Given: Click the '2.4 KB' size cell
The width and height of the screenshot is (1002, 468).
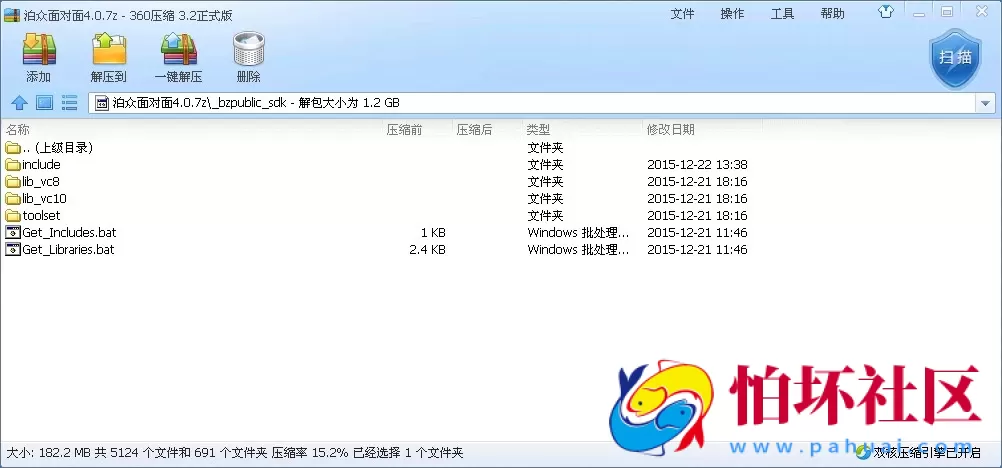Looking at the screenshot, I should pyautogui.click(x=427, y=249).
